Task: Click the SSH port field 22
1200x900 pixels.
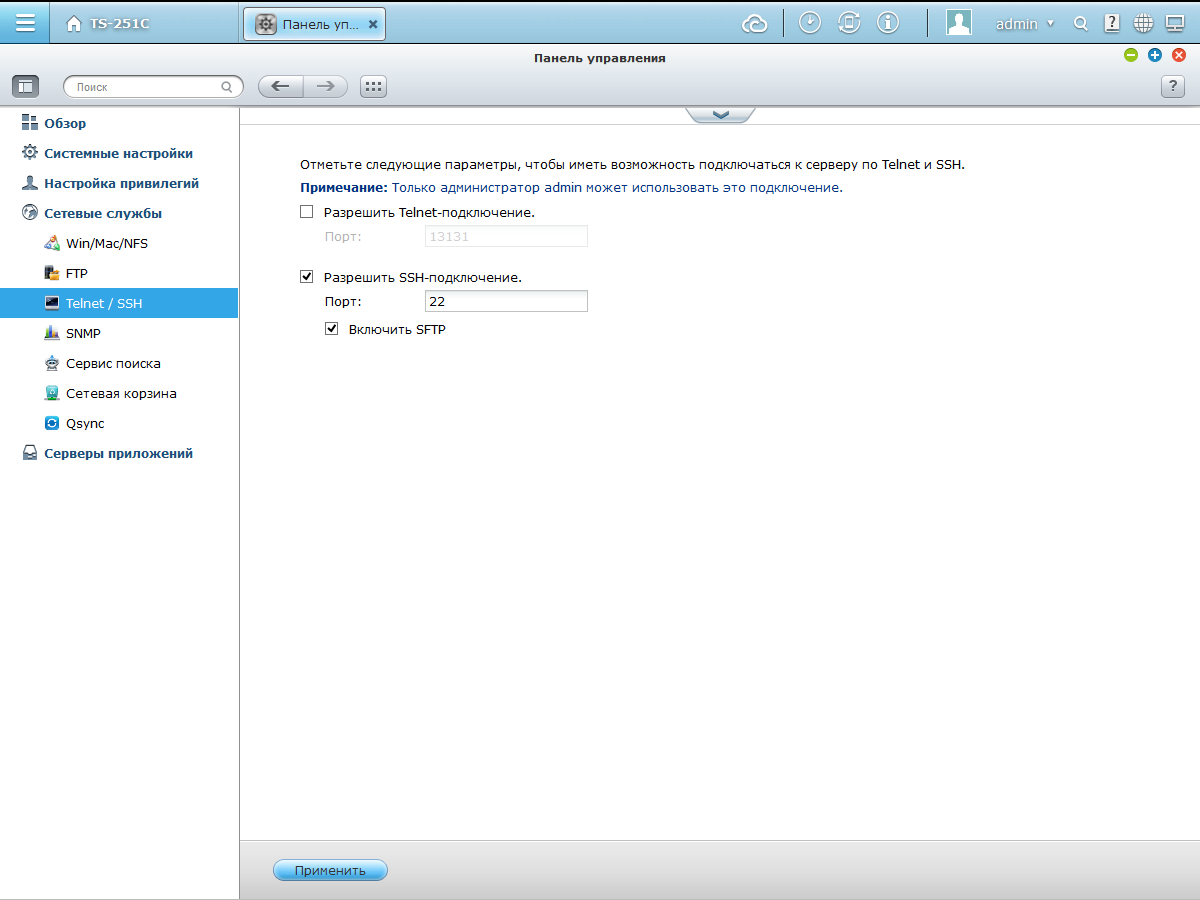Action: point(506,301)
